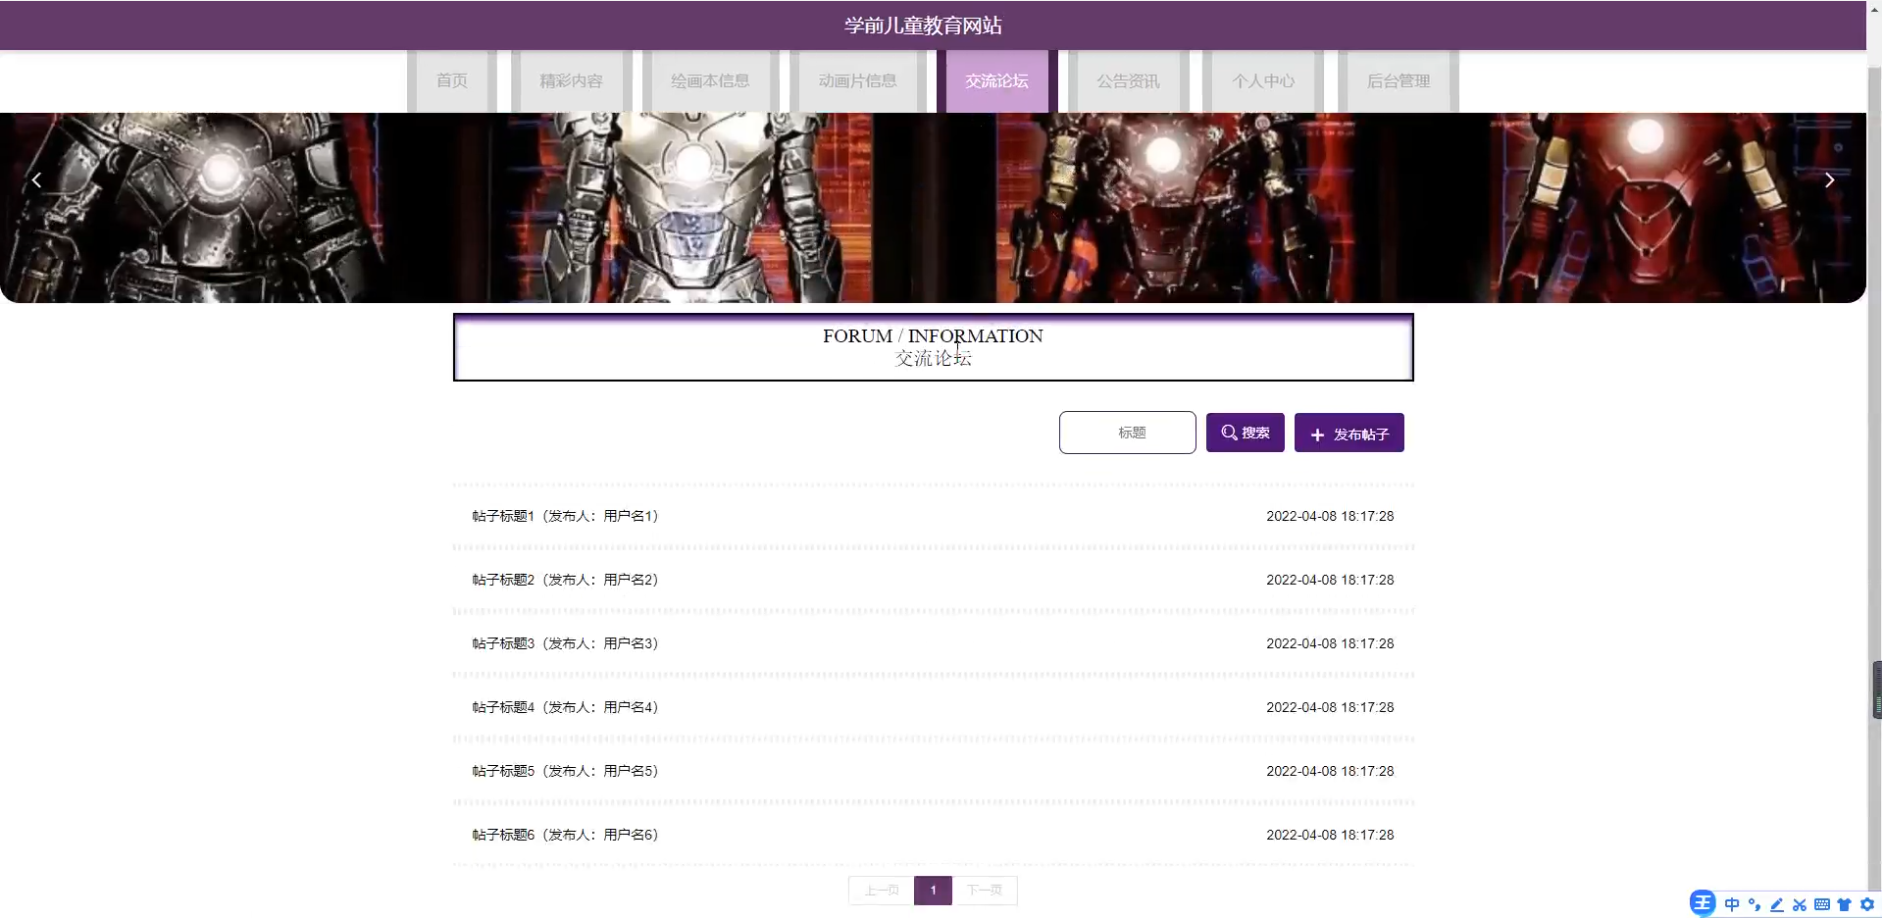
Task: Click the FORUM / INFORMATION heading
Action: click(933, 336)
